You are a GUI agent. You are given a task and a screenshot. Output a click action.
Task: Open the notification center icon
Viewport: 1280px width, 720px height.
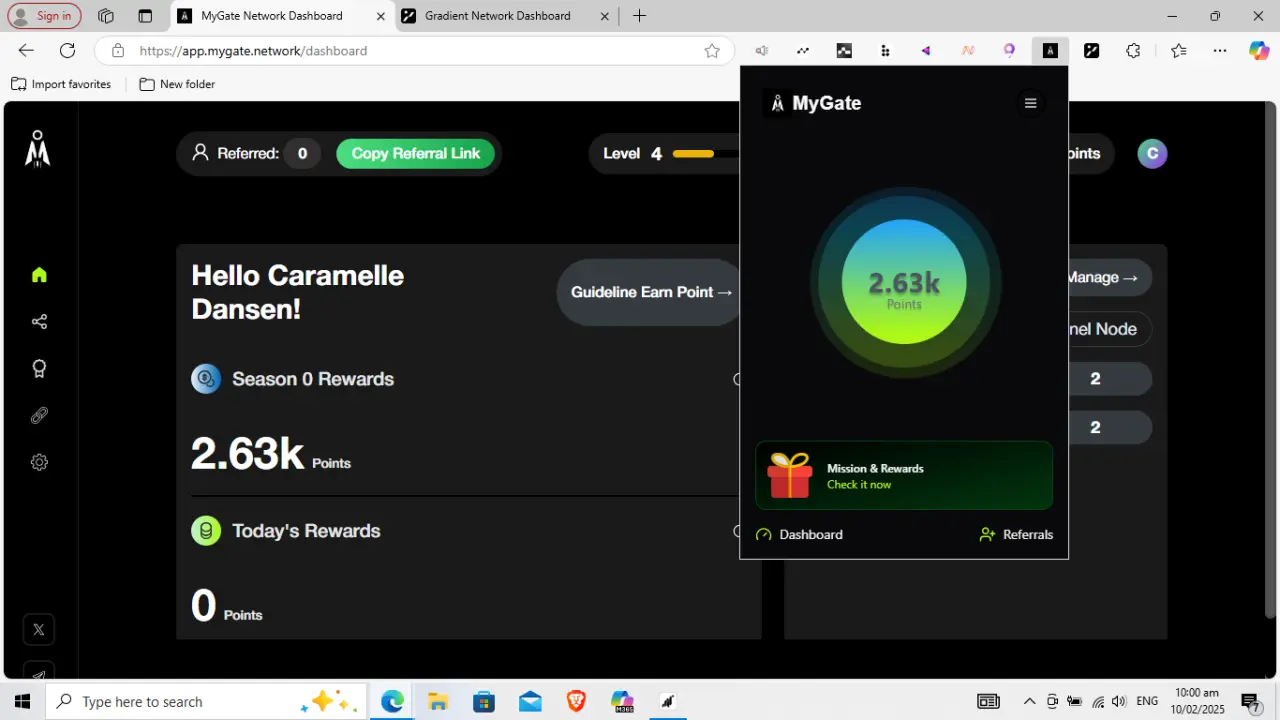pos(1250,701)
